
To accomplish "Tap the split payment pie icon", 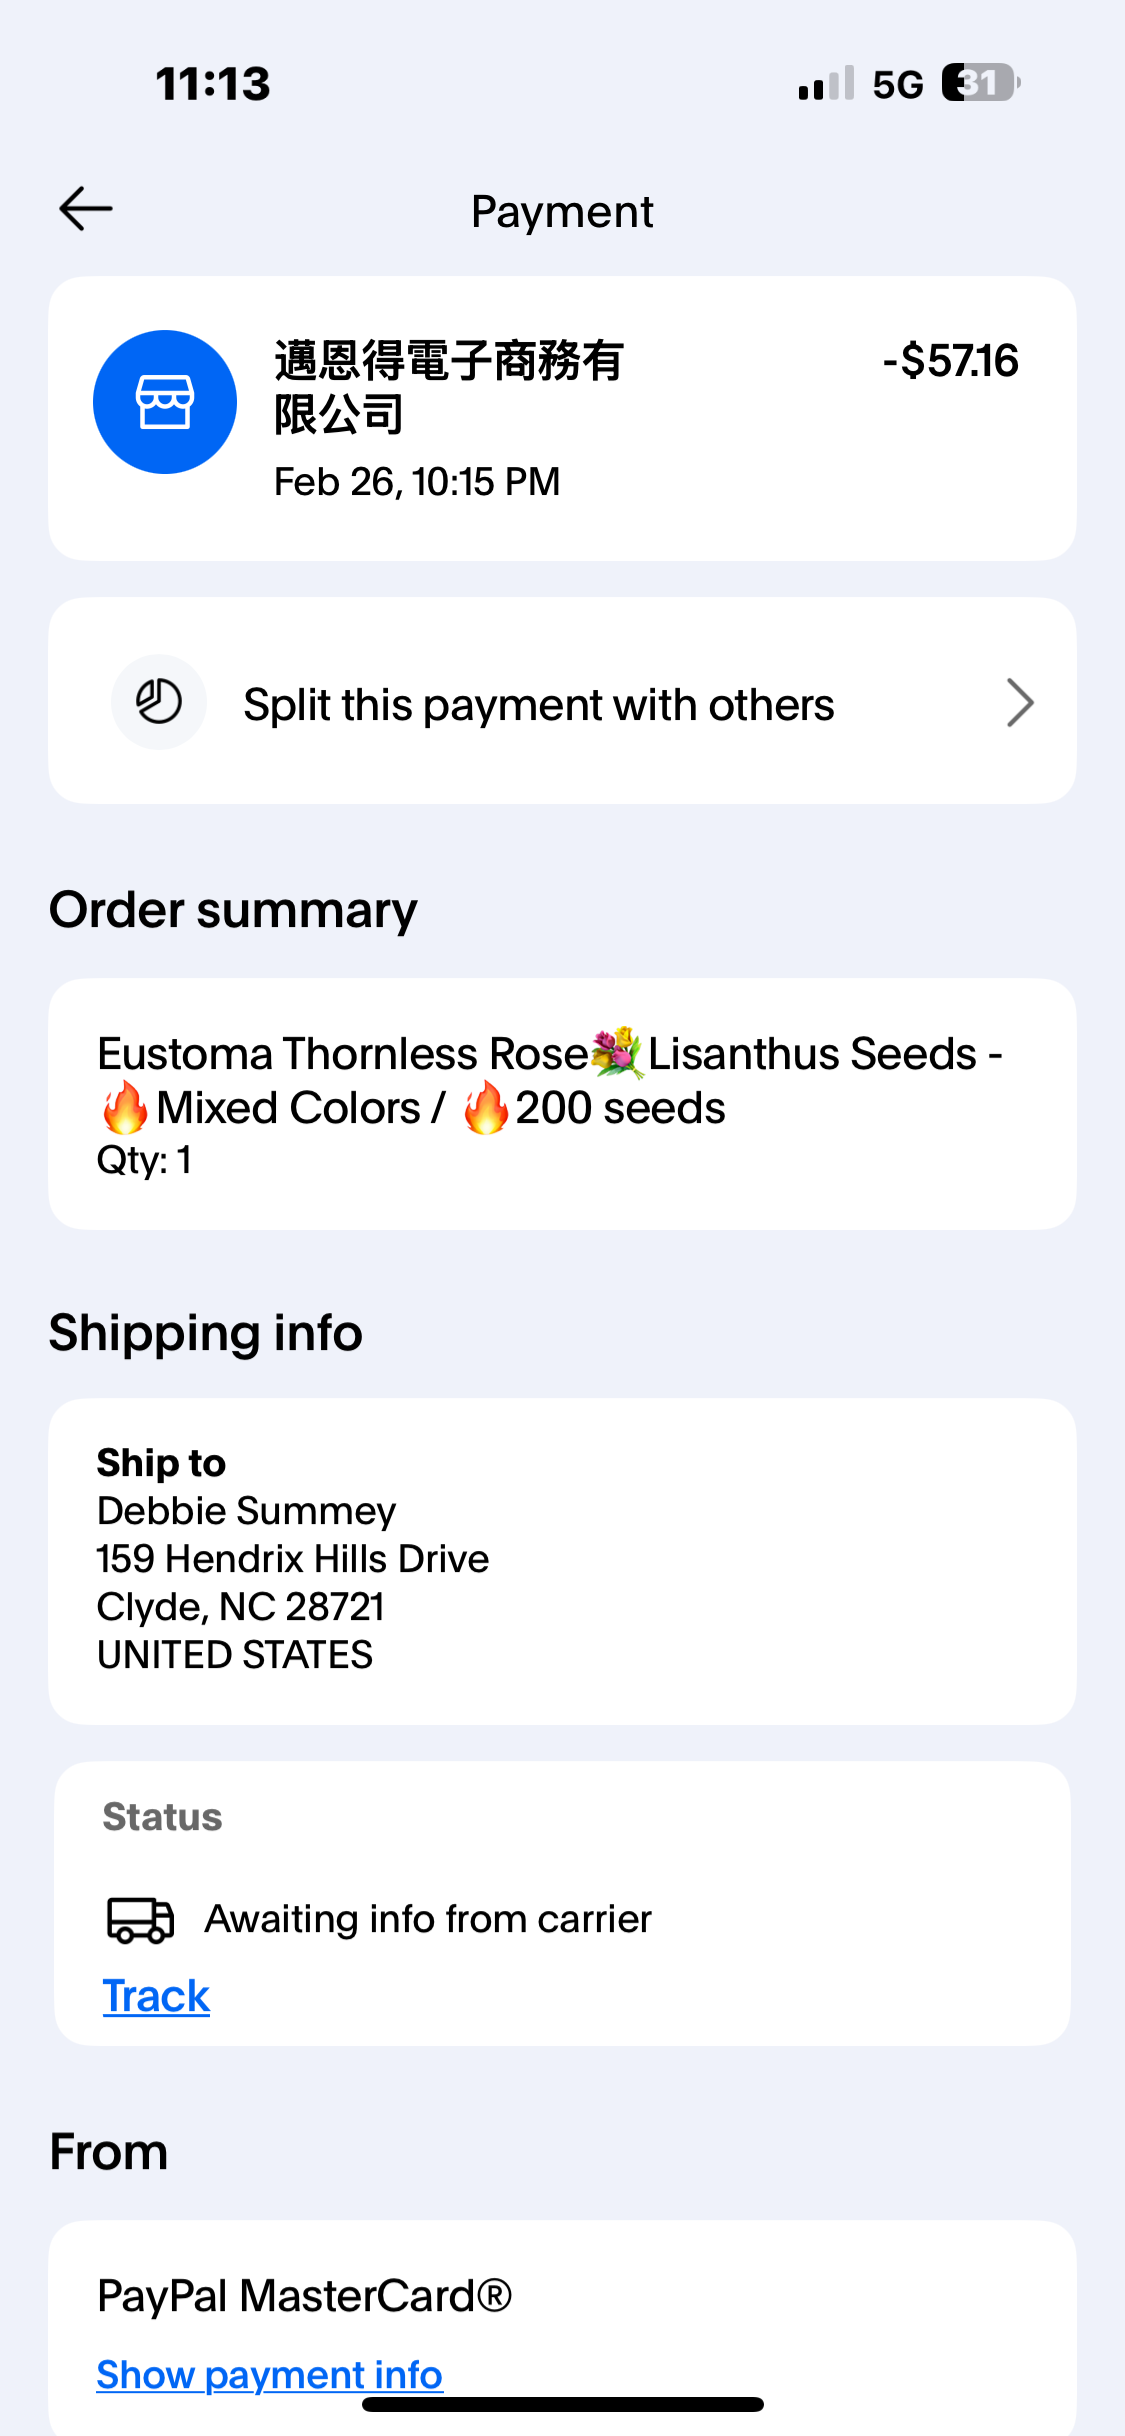I will 159,702.
